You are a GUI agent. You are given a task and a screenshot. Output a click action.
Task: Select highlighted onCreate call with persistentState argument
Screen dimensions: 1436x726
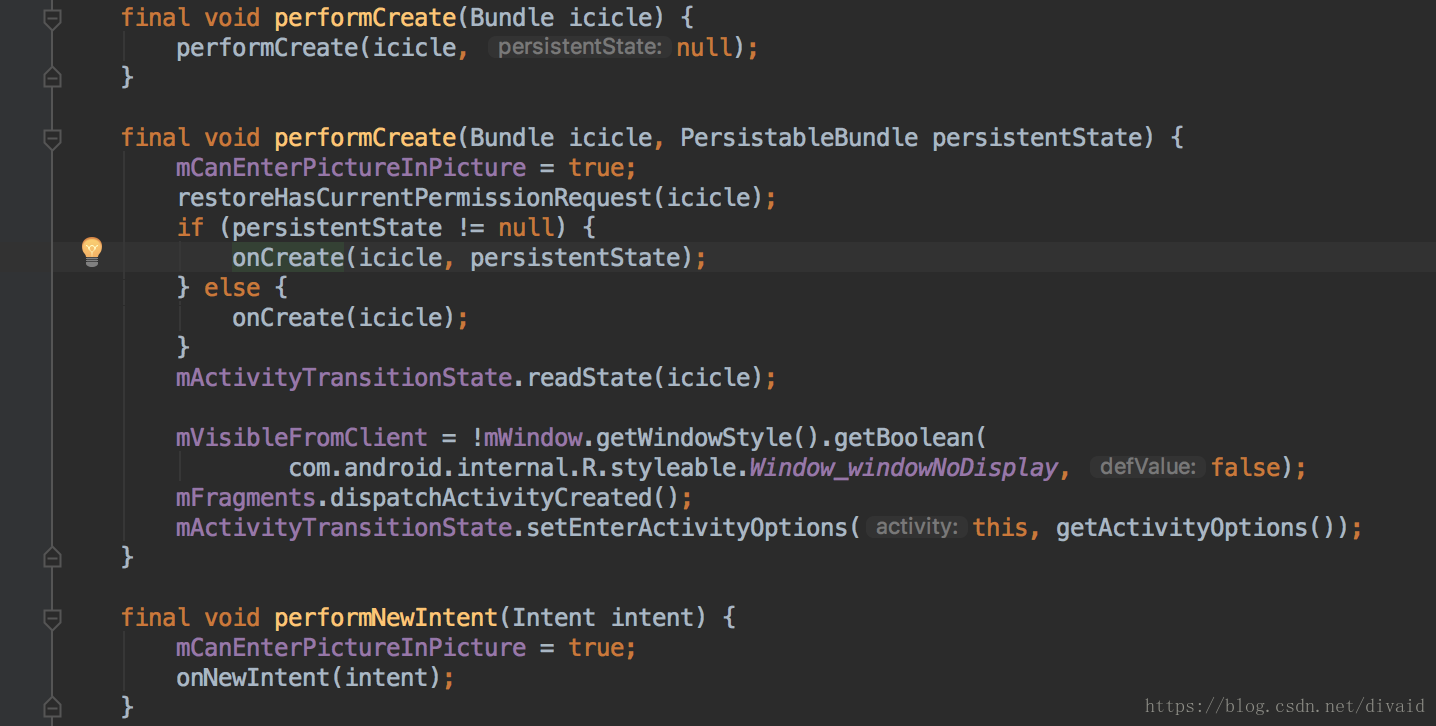click(x=288, y=257)
